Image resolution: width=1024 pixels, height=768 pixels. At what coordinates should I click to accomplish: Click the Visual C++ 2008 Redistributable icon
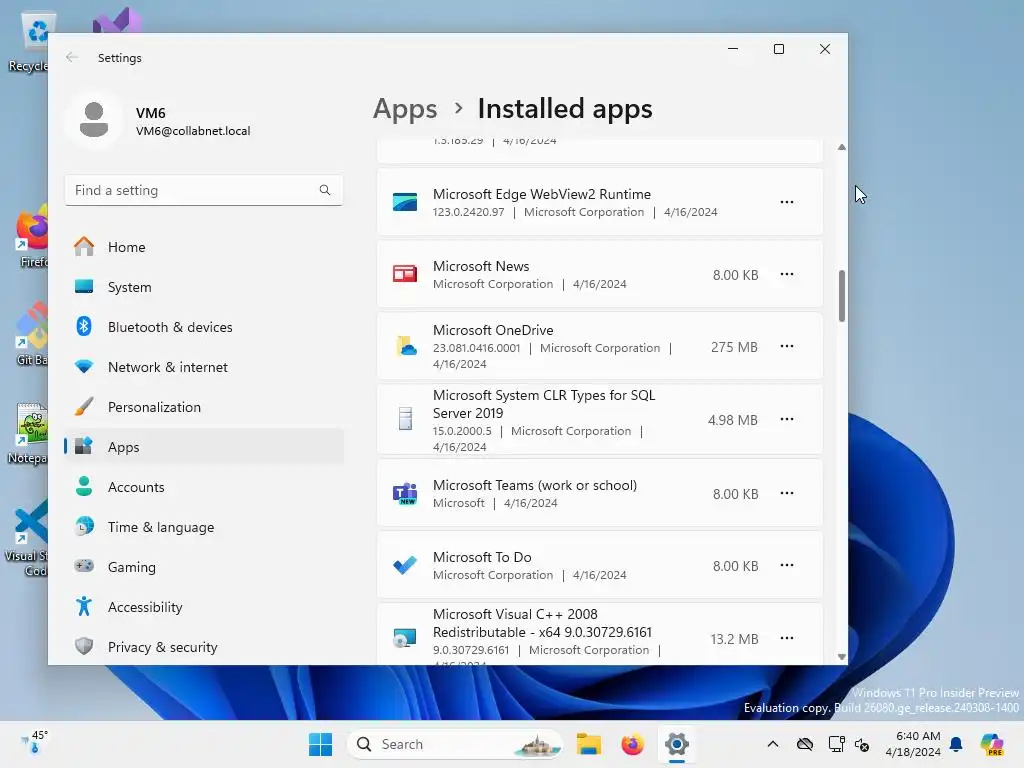click(x=405, y=638)
